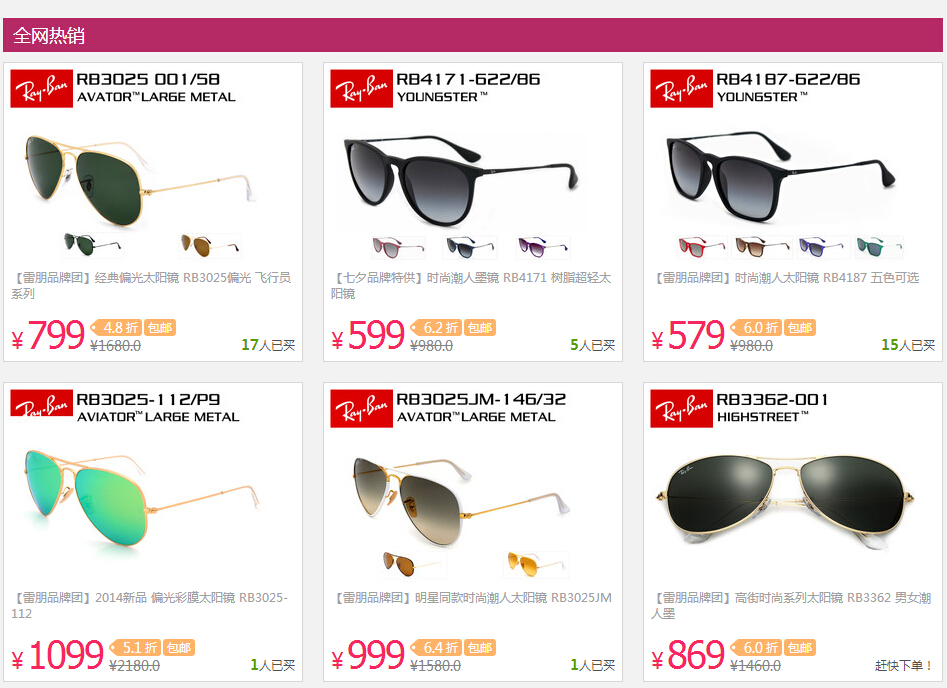Choose red frame variant of RB4187

pyautogui.click(x=702, y=246)
